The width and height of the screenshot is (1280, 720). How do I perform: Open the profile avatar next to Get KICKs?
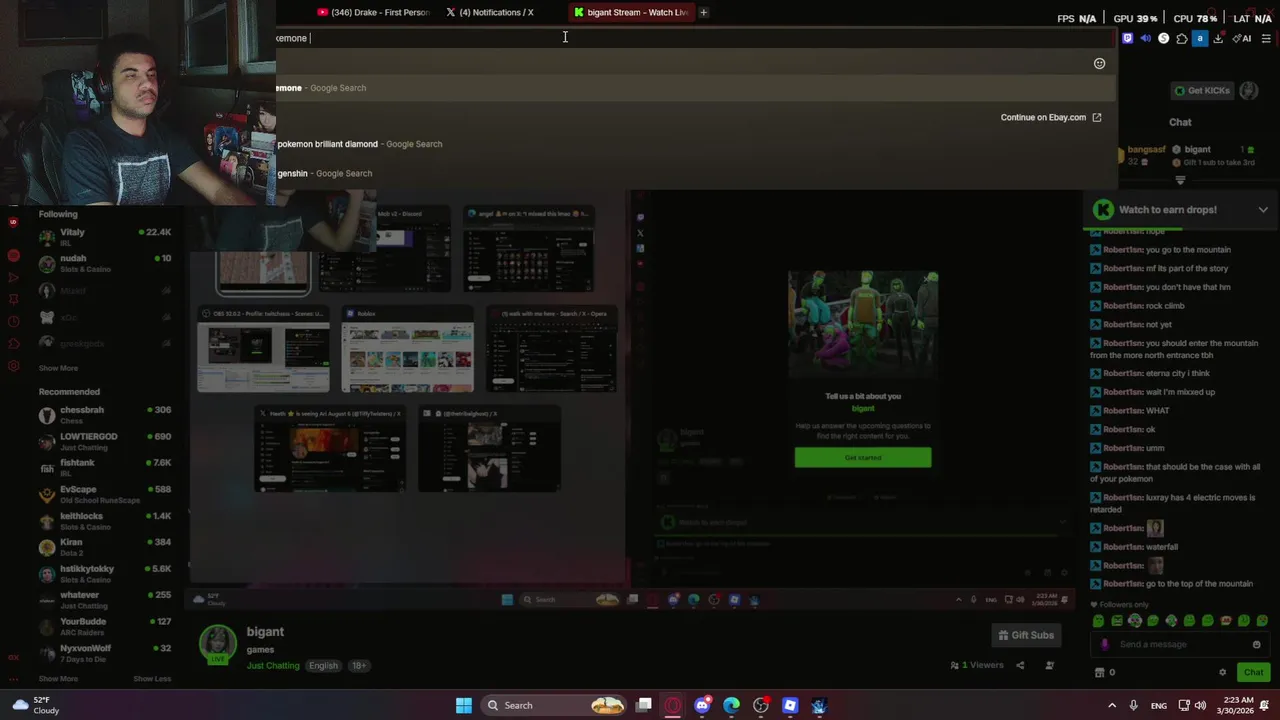pos(1248,91)
